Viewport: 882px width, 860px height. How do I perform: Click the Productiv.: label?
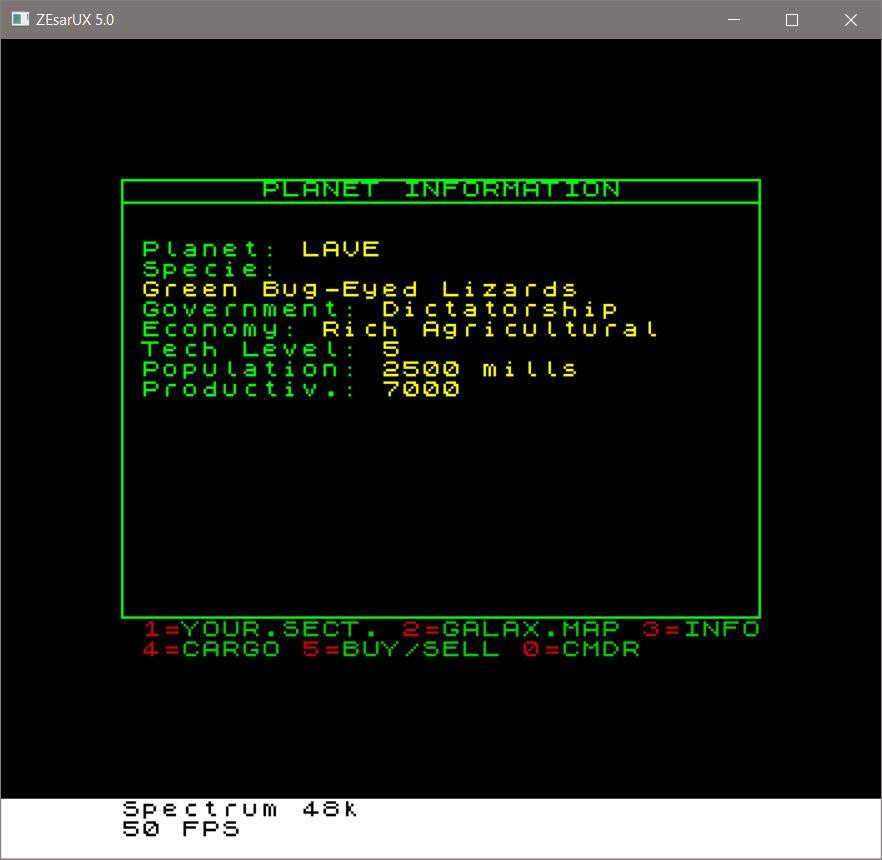click(248, 389)
